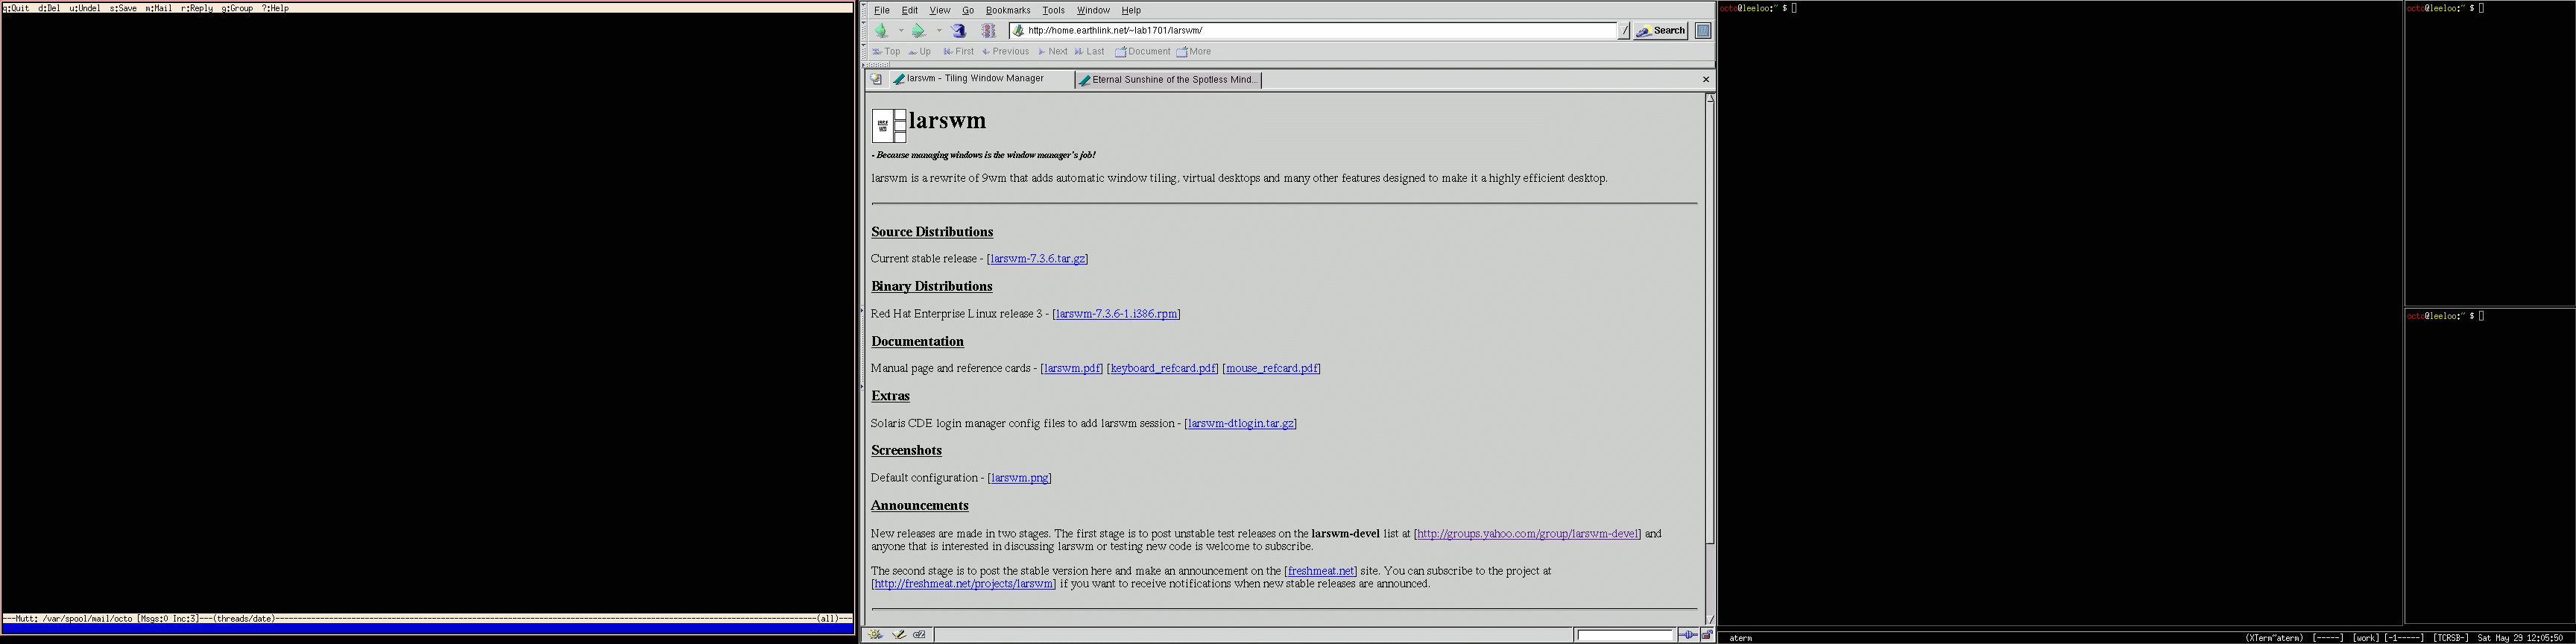Click the Up site-navigation button
This screenshot has height=644, width=2576.
919,52
